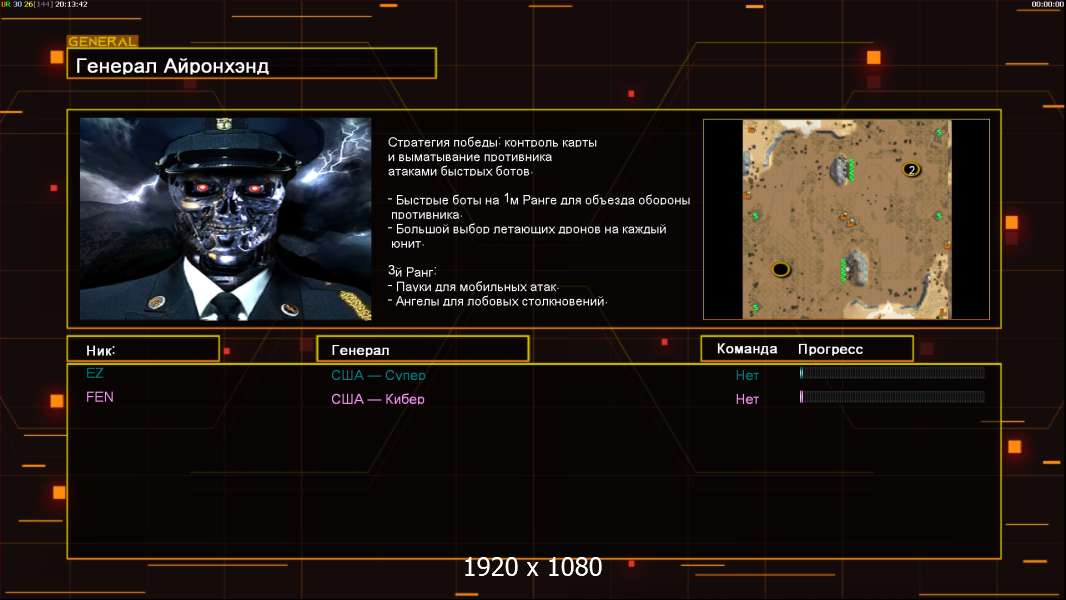Select the player name FEN

click(99, 397)
